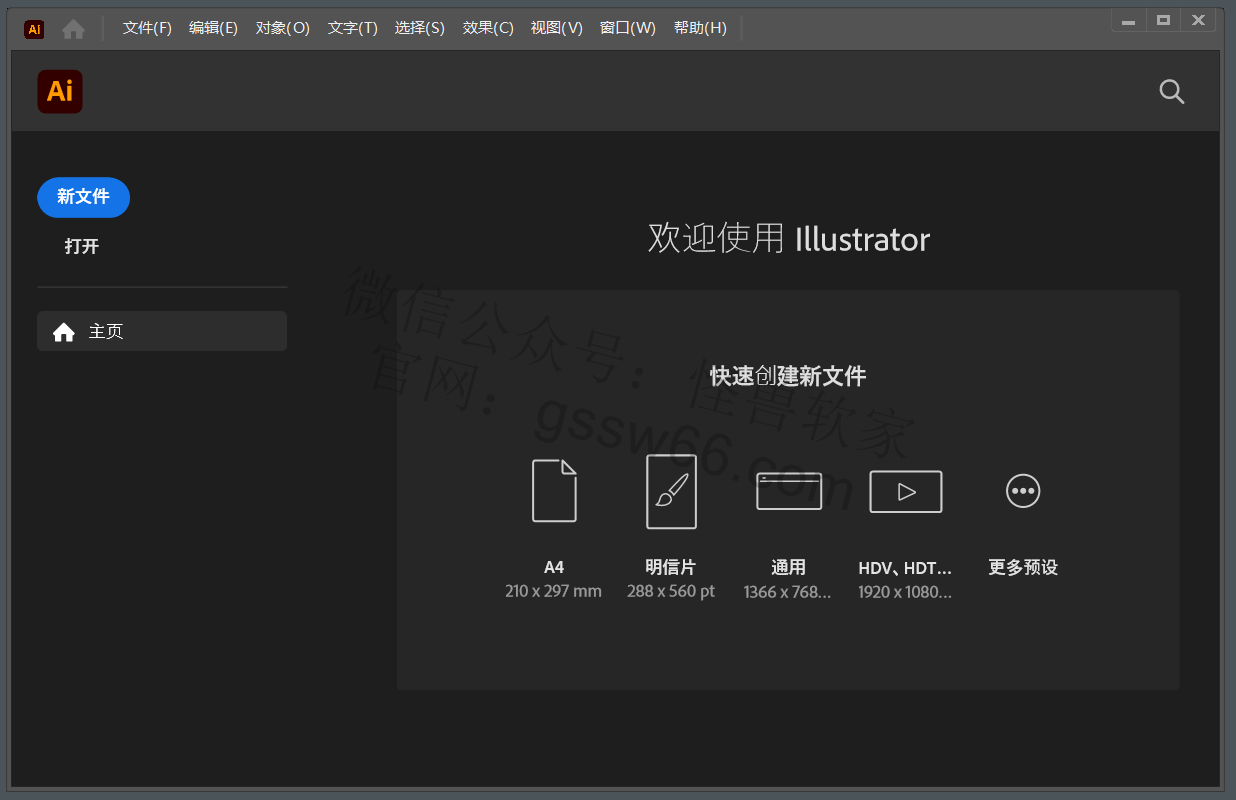Image resolution: width=1236 pixels, height=800 pixels.
Task: Click the house icon beside 主页
Action: 64,332
